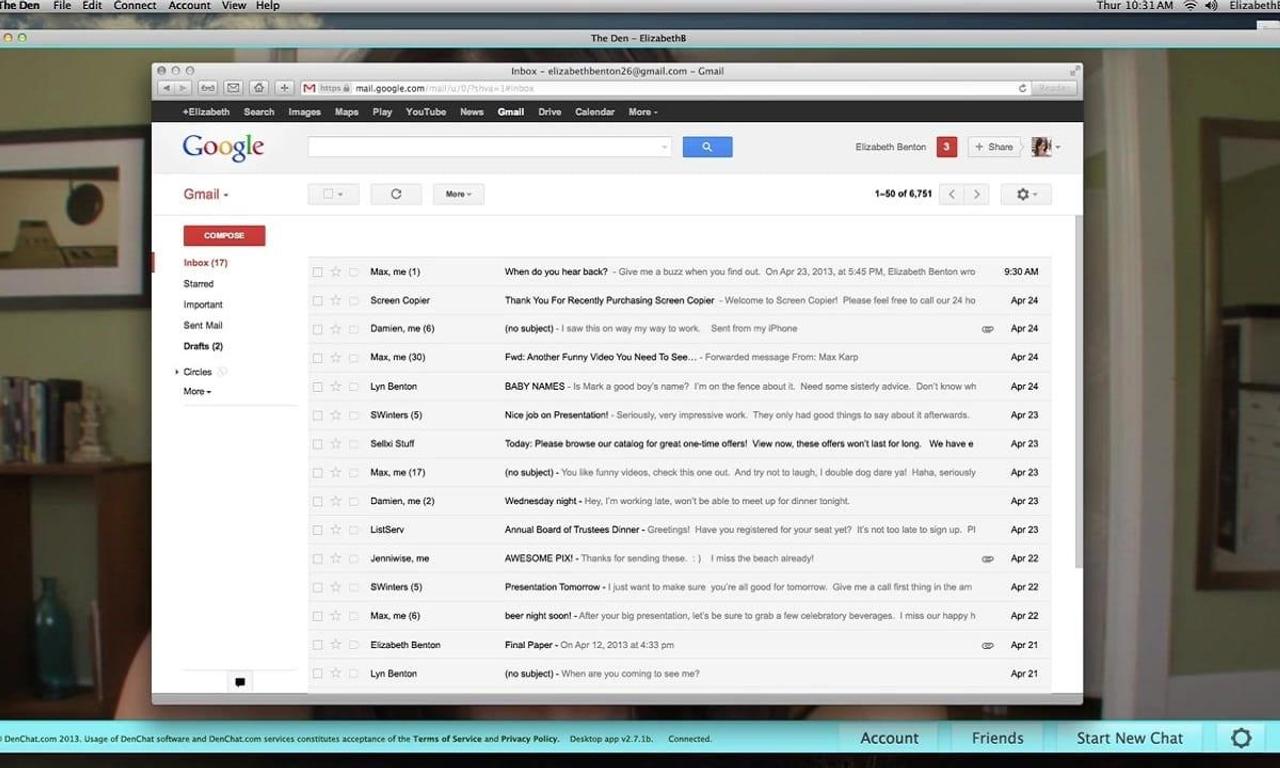The height and width of the screenshot is (768, 1280).
Task: Star the Screen Copier email
Action: [x=336, y=300]
